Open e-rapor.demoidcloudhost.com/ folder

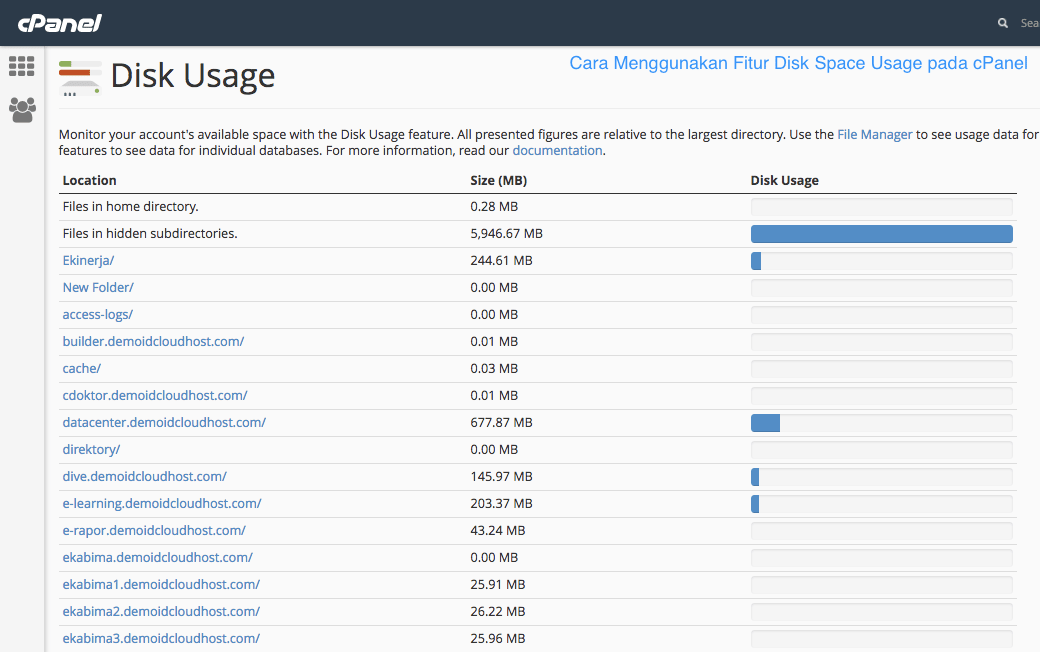(153, 530)
